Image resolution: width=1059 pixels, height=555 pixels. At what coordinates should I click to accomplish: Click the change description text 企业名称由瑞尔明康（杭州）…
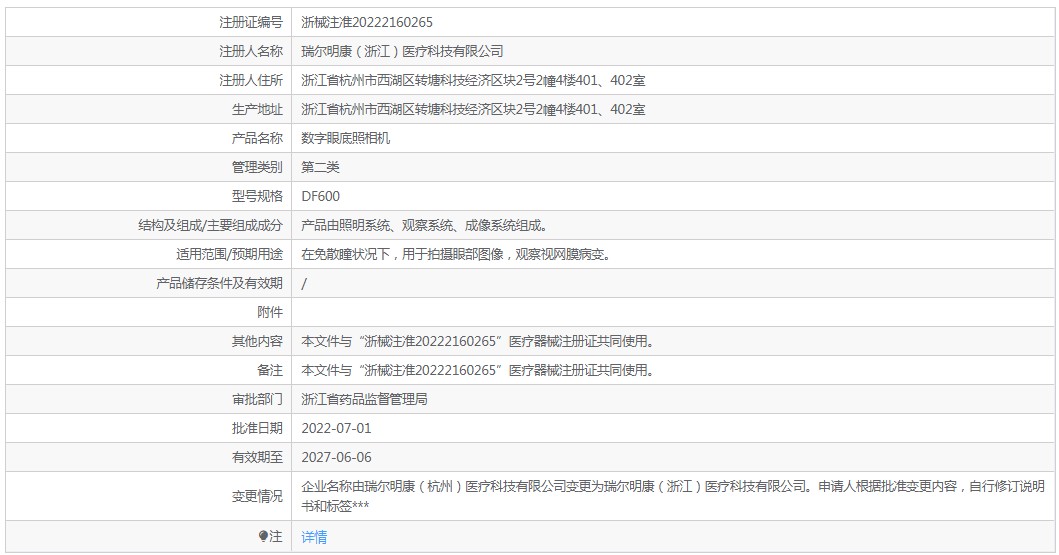673,496
